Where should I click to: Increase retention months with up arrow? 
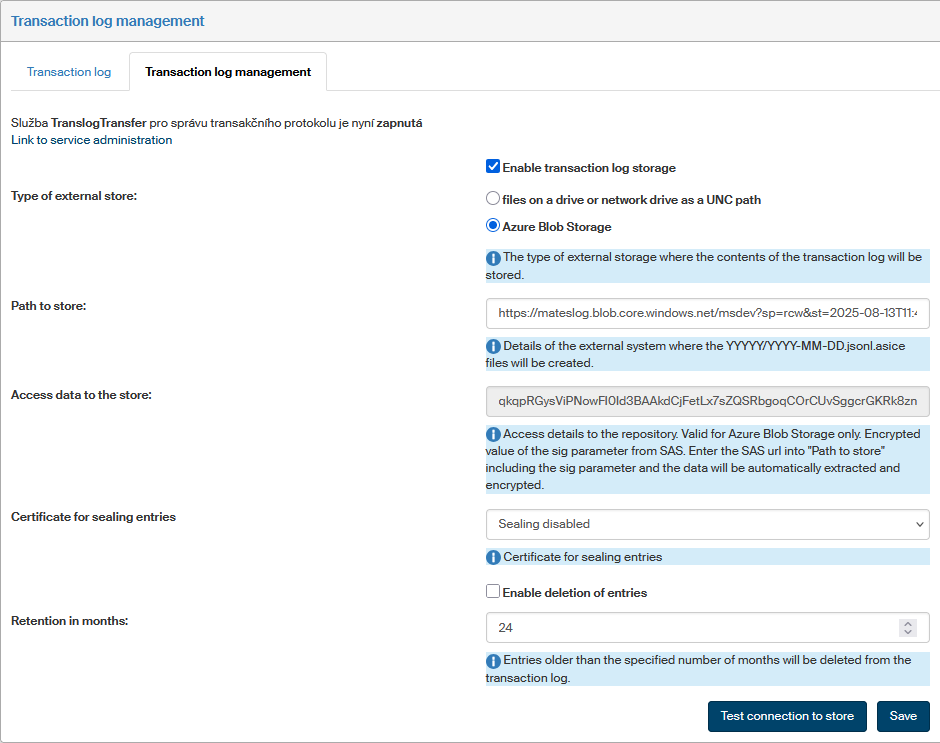(x=908, y=623)
